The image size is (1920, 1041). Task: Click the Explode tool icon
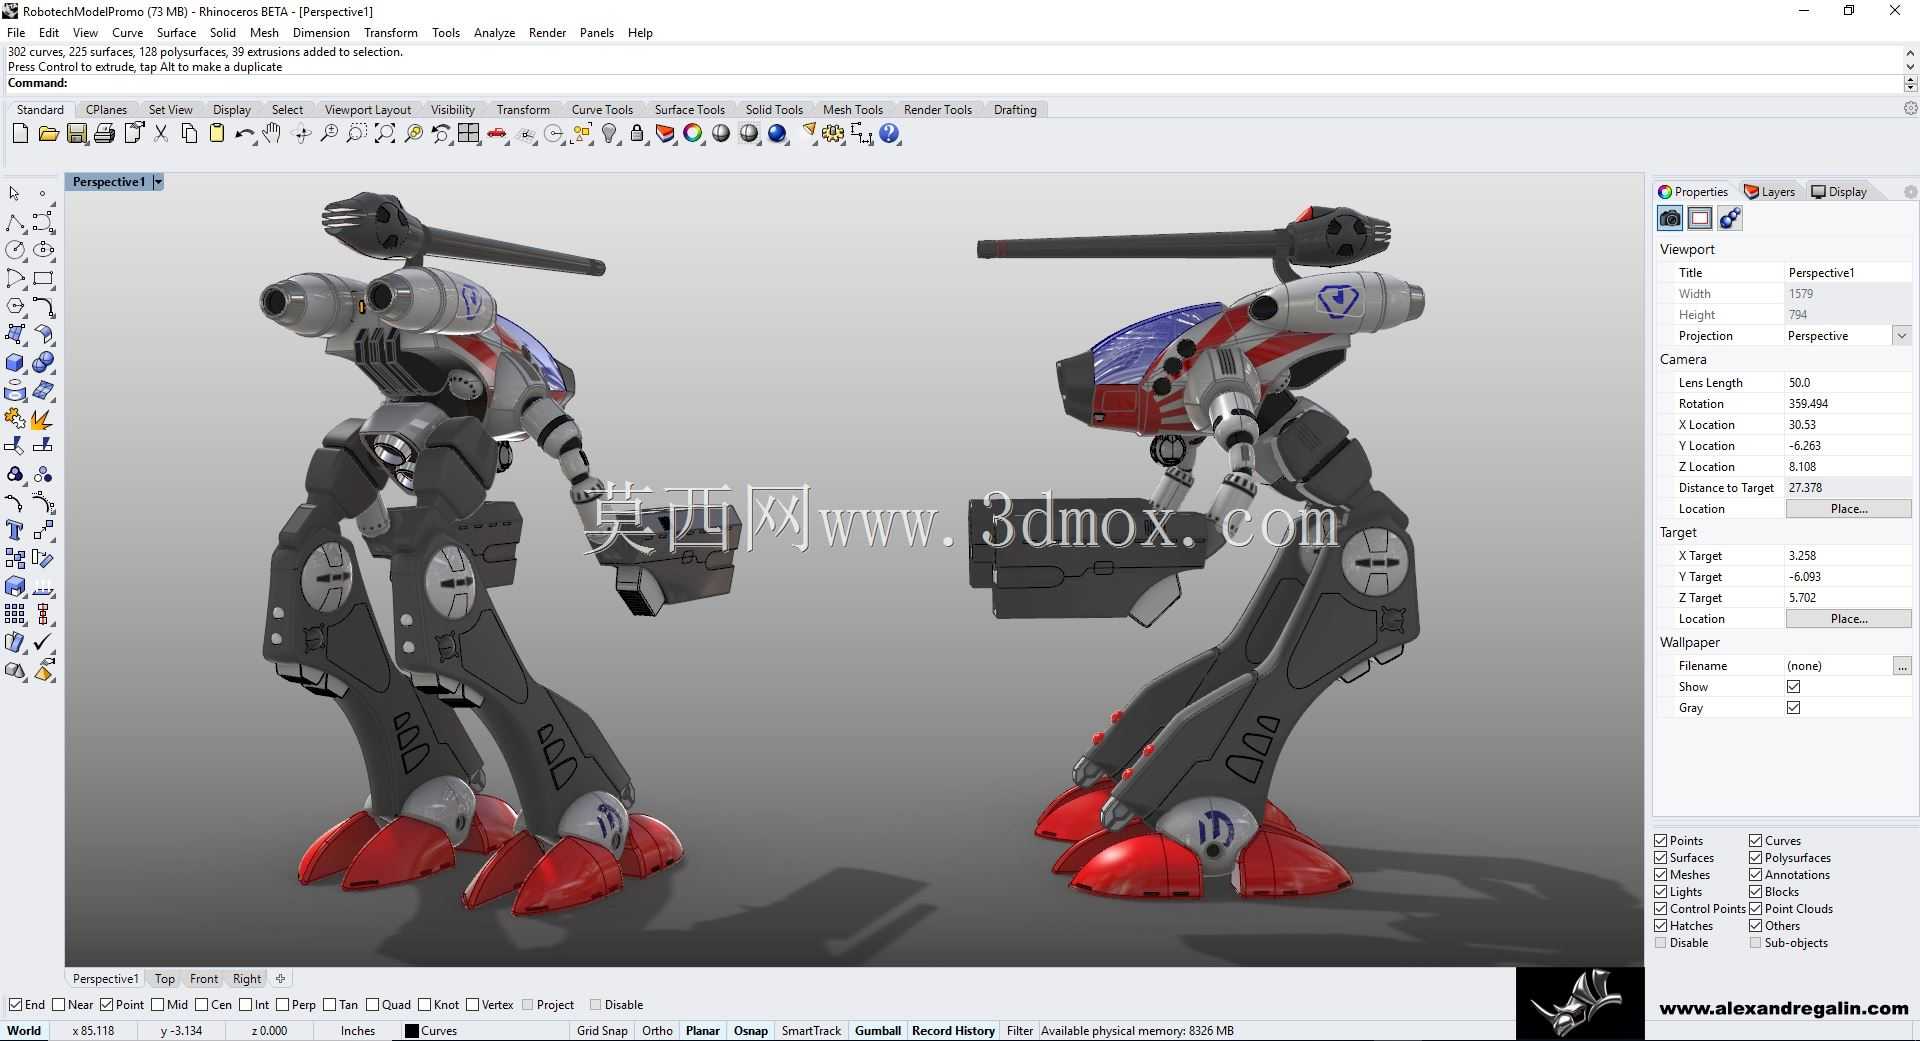click(x=43, y=418)
